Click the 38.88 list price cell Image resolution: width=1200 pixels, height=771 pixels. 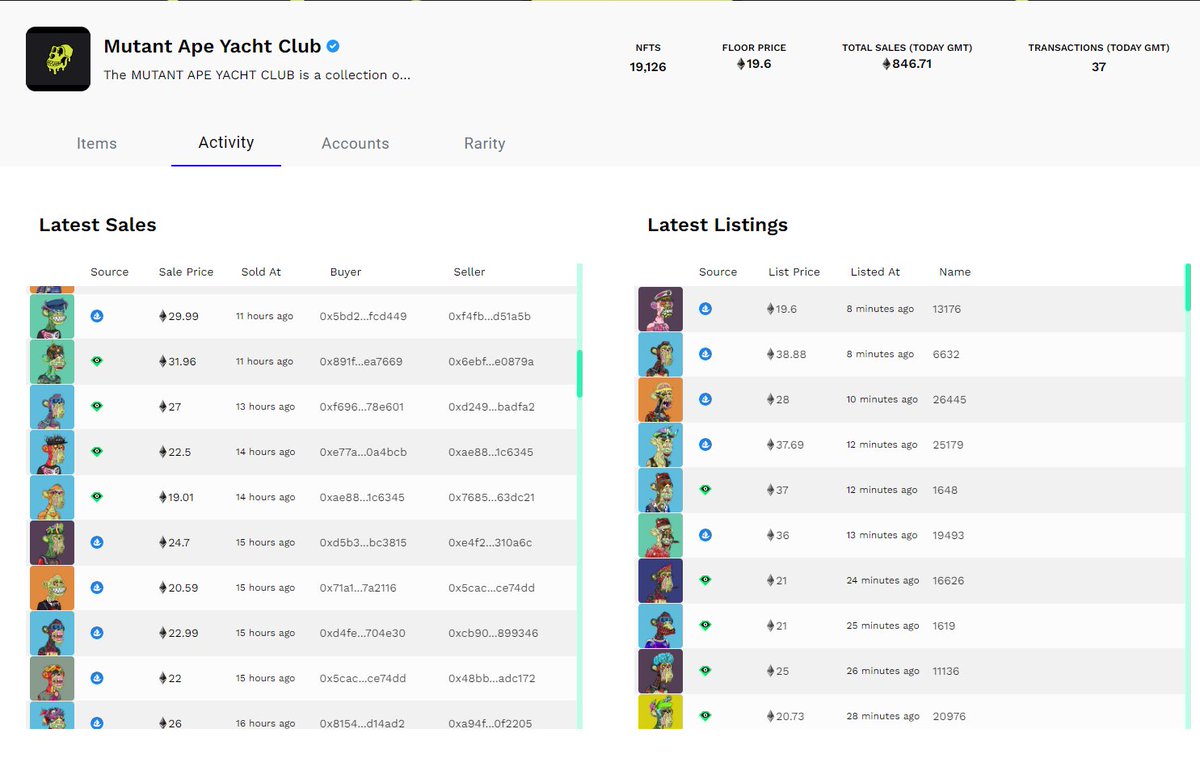pos(786,354)
